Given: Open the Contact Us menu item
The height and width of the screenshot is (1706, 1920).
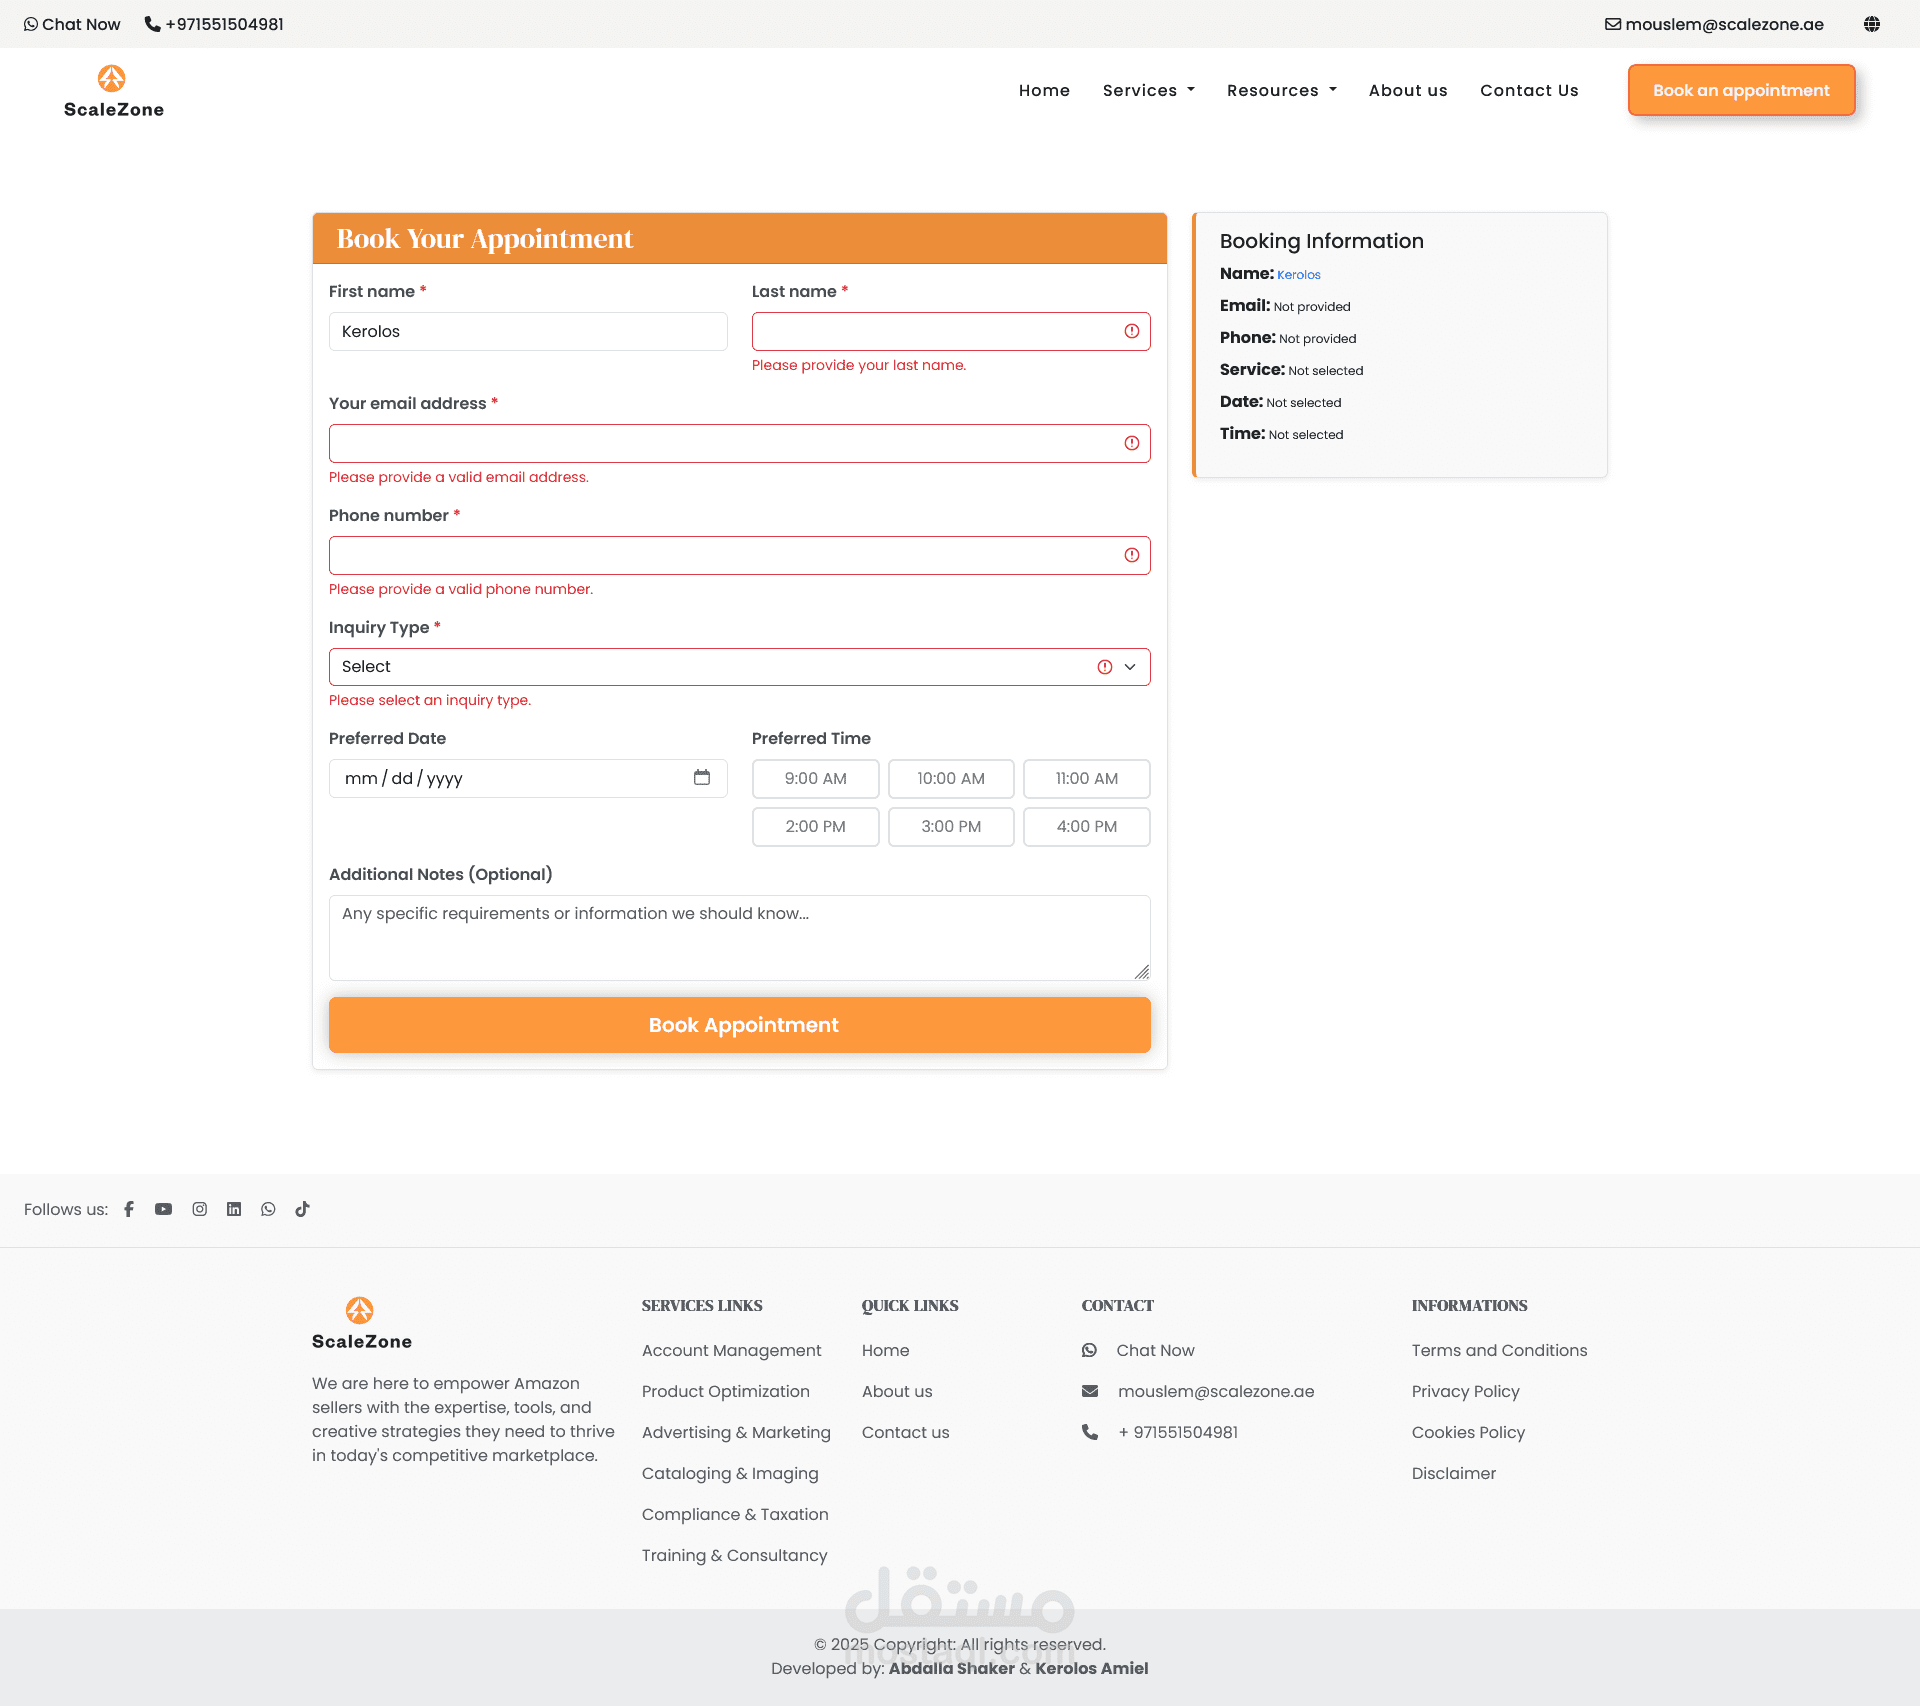Looking at the screenshot, I should (x=1529, y=90).
